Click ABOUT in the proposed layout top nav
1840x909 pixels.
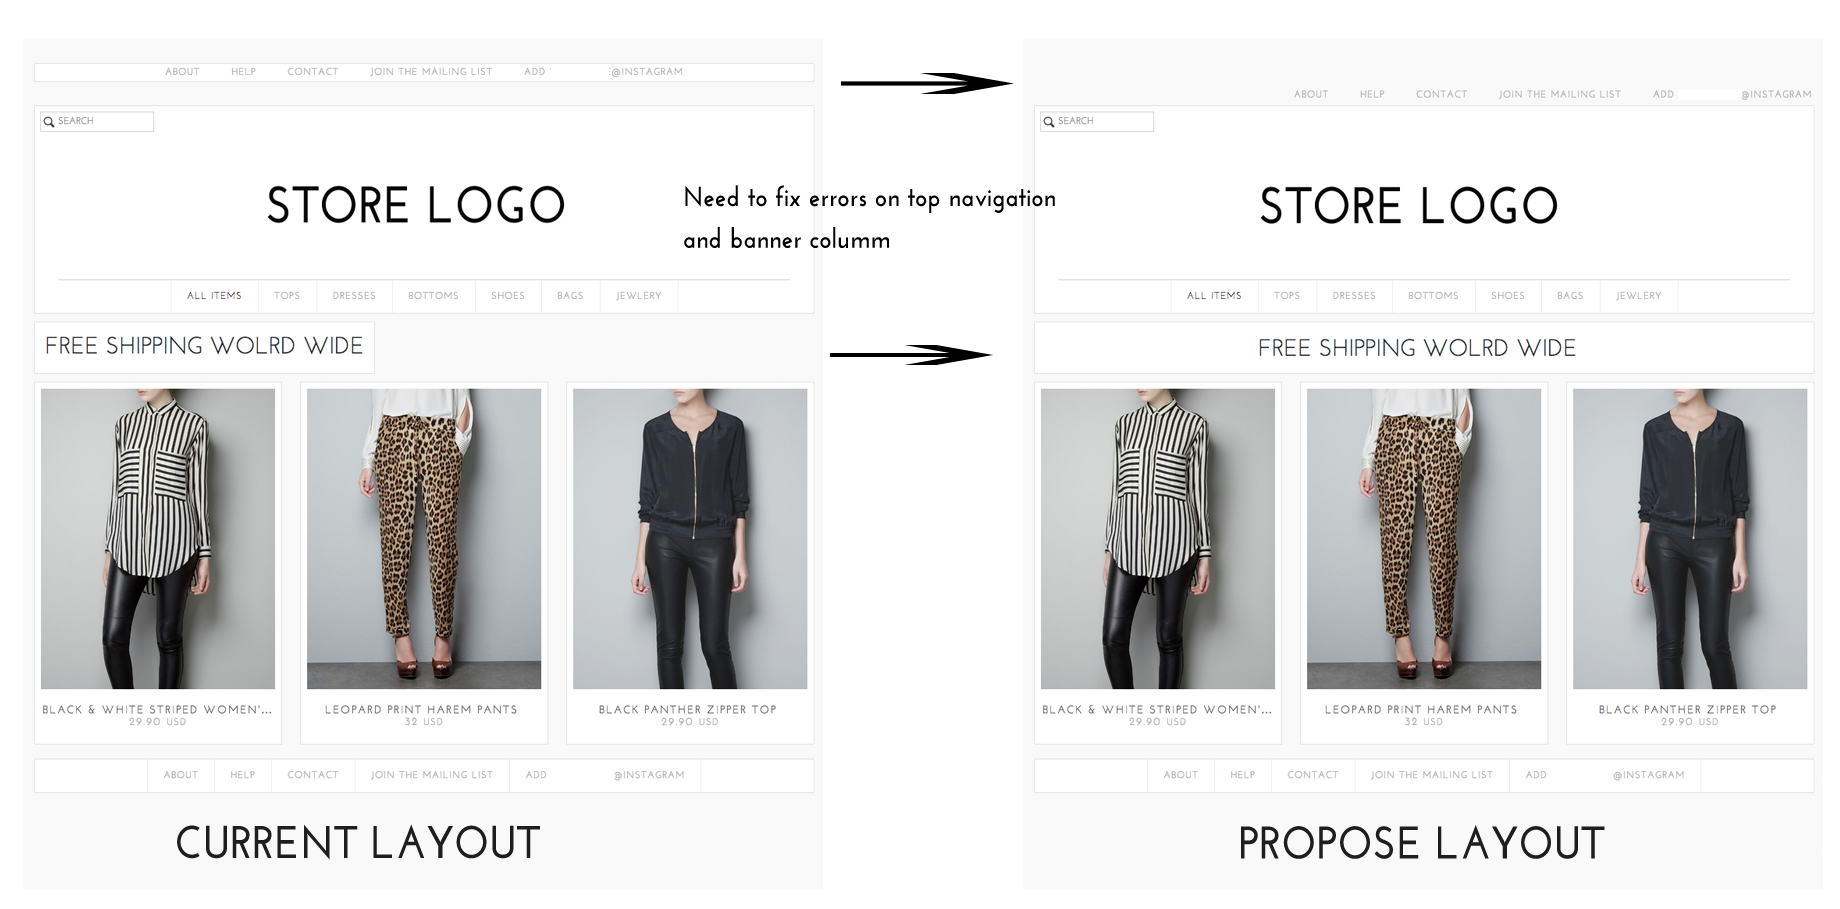pos(1311,94)
